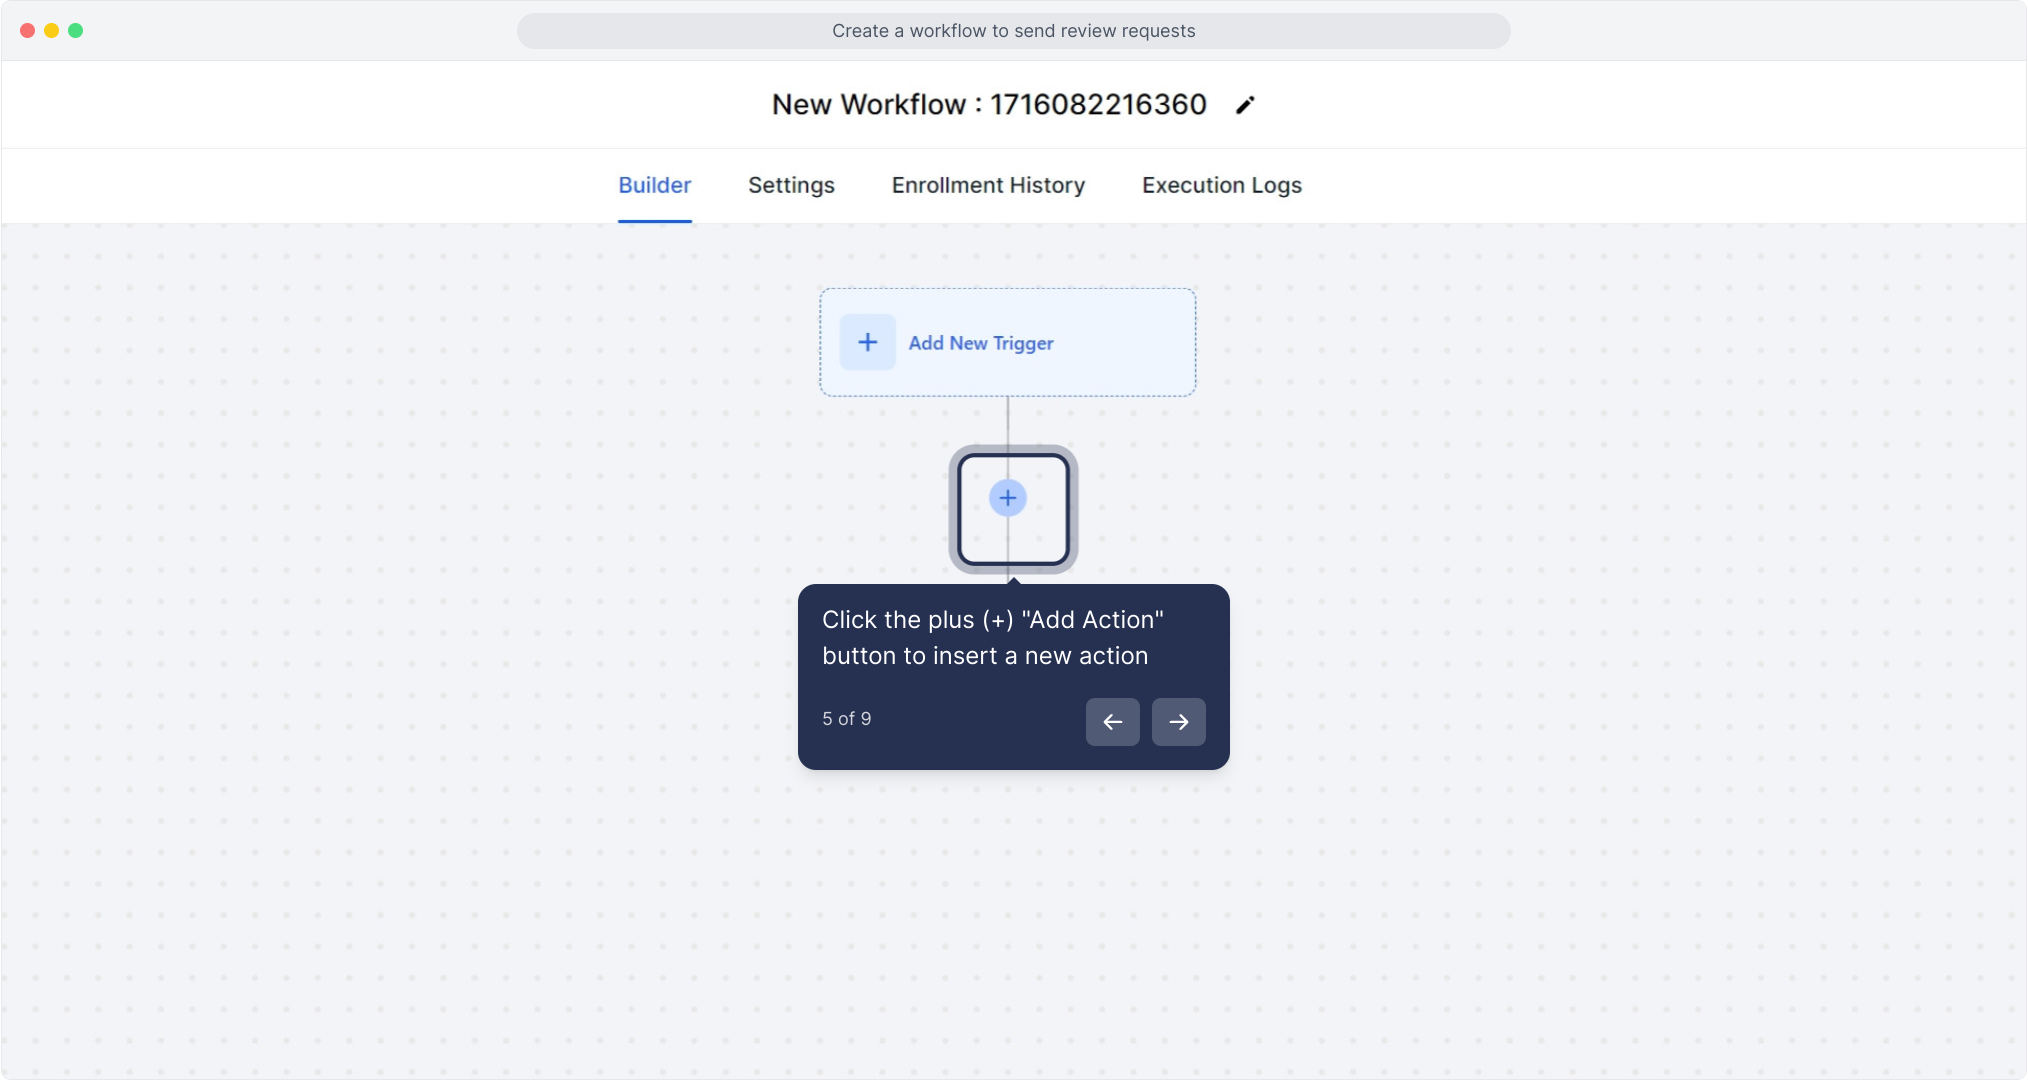Click the Add New Trigger label
Image resolution: width=2028 pixels, height=1080 pixels.
point(980,343)
